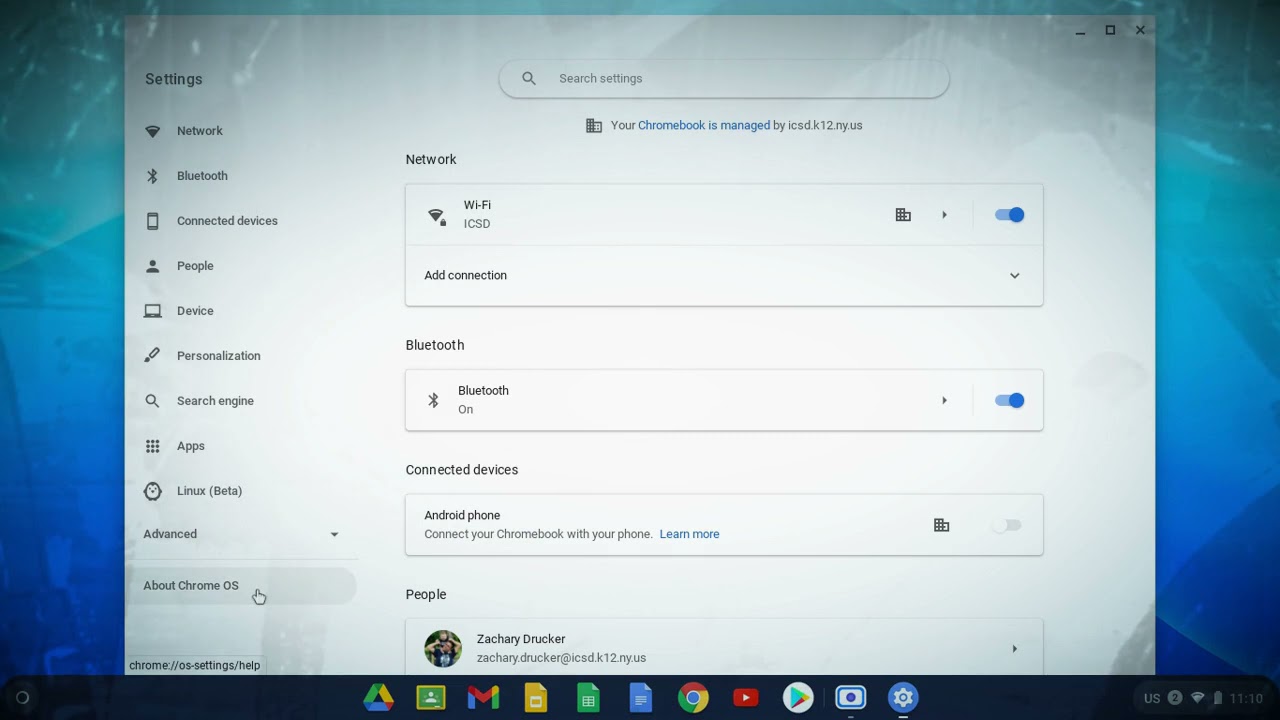Click the Personalization brush icon in sidebar
Image resolution: width=1280 pixels, height=720 pixels.
coord(152,356)
